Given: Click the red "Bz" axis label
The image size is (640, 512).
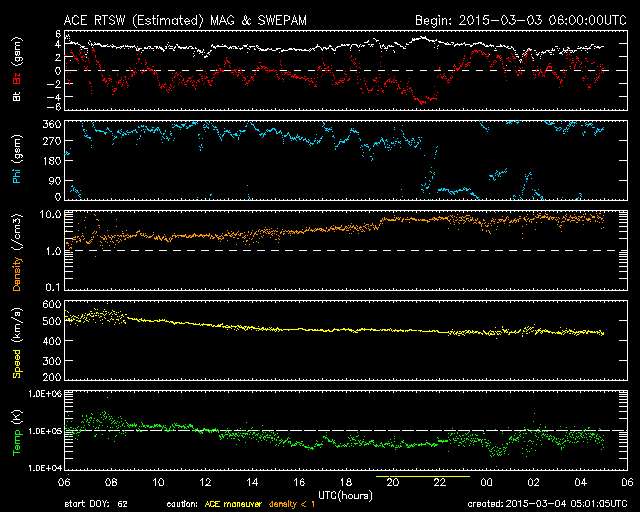Looking at the screenshot, I should [17, 78].
